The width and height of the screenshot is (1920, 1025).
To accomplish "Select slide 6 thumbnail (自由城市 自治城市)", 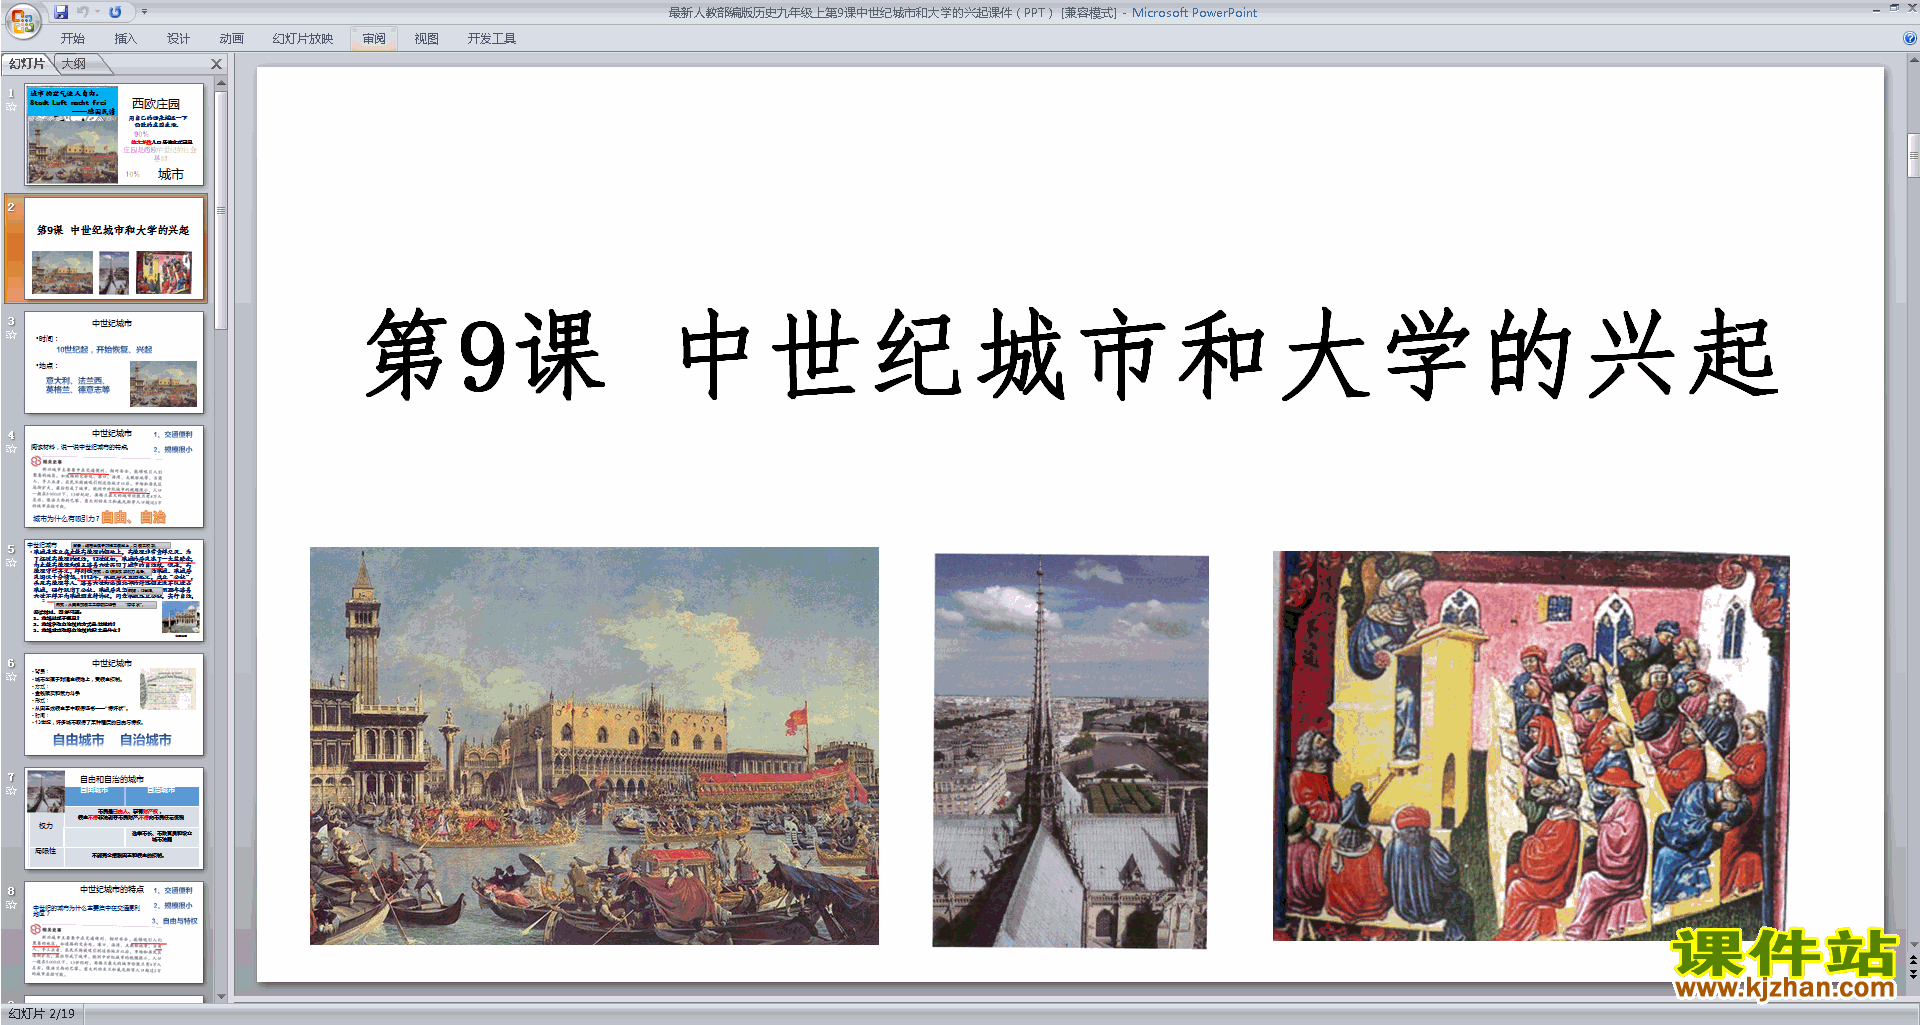I will tap(114, 704).
